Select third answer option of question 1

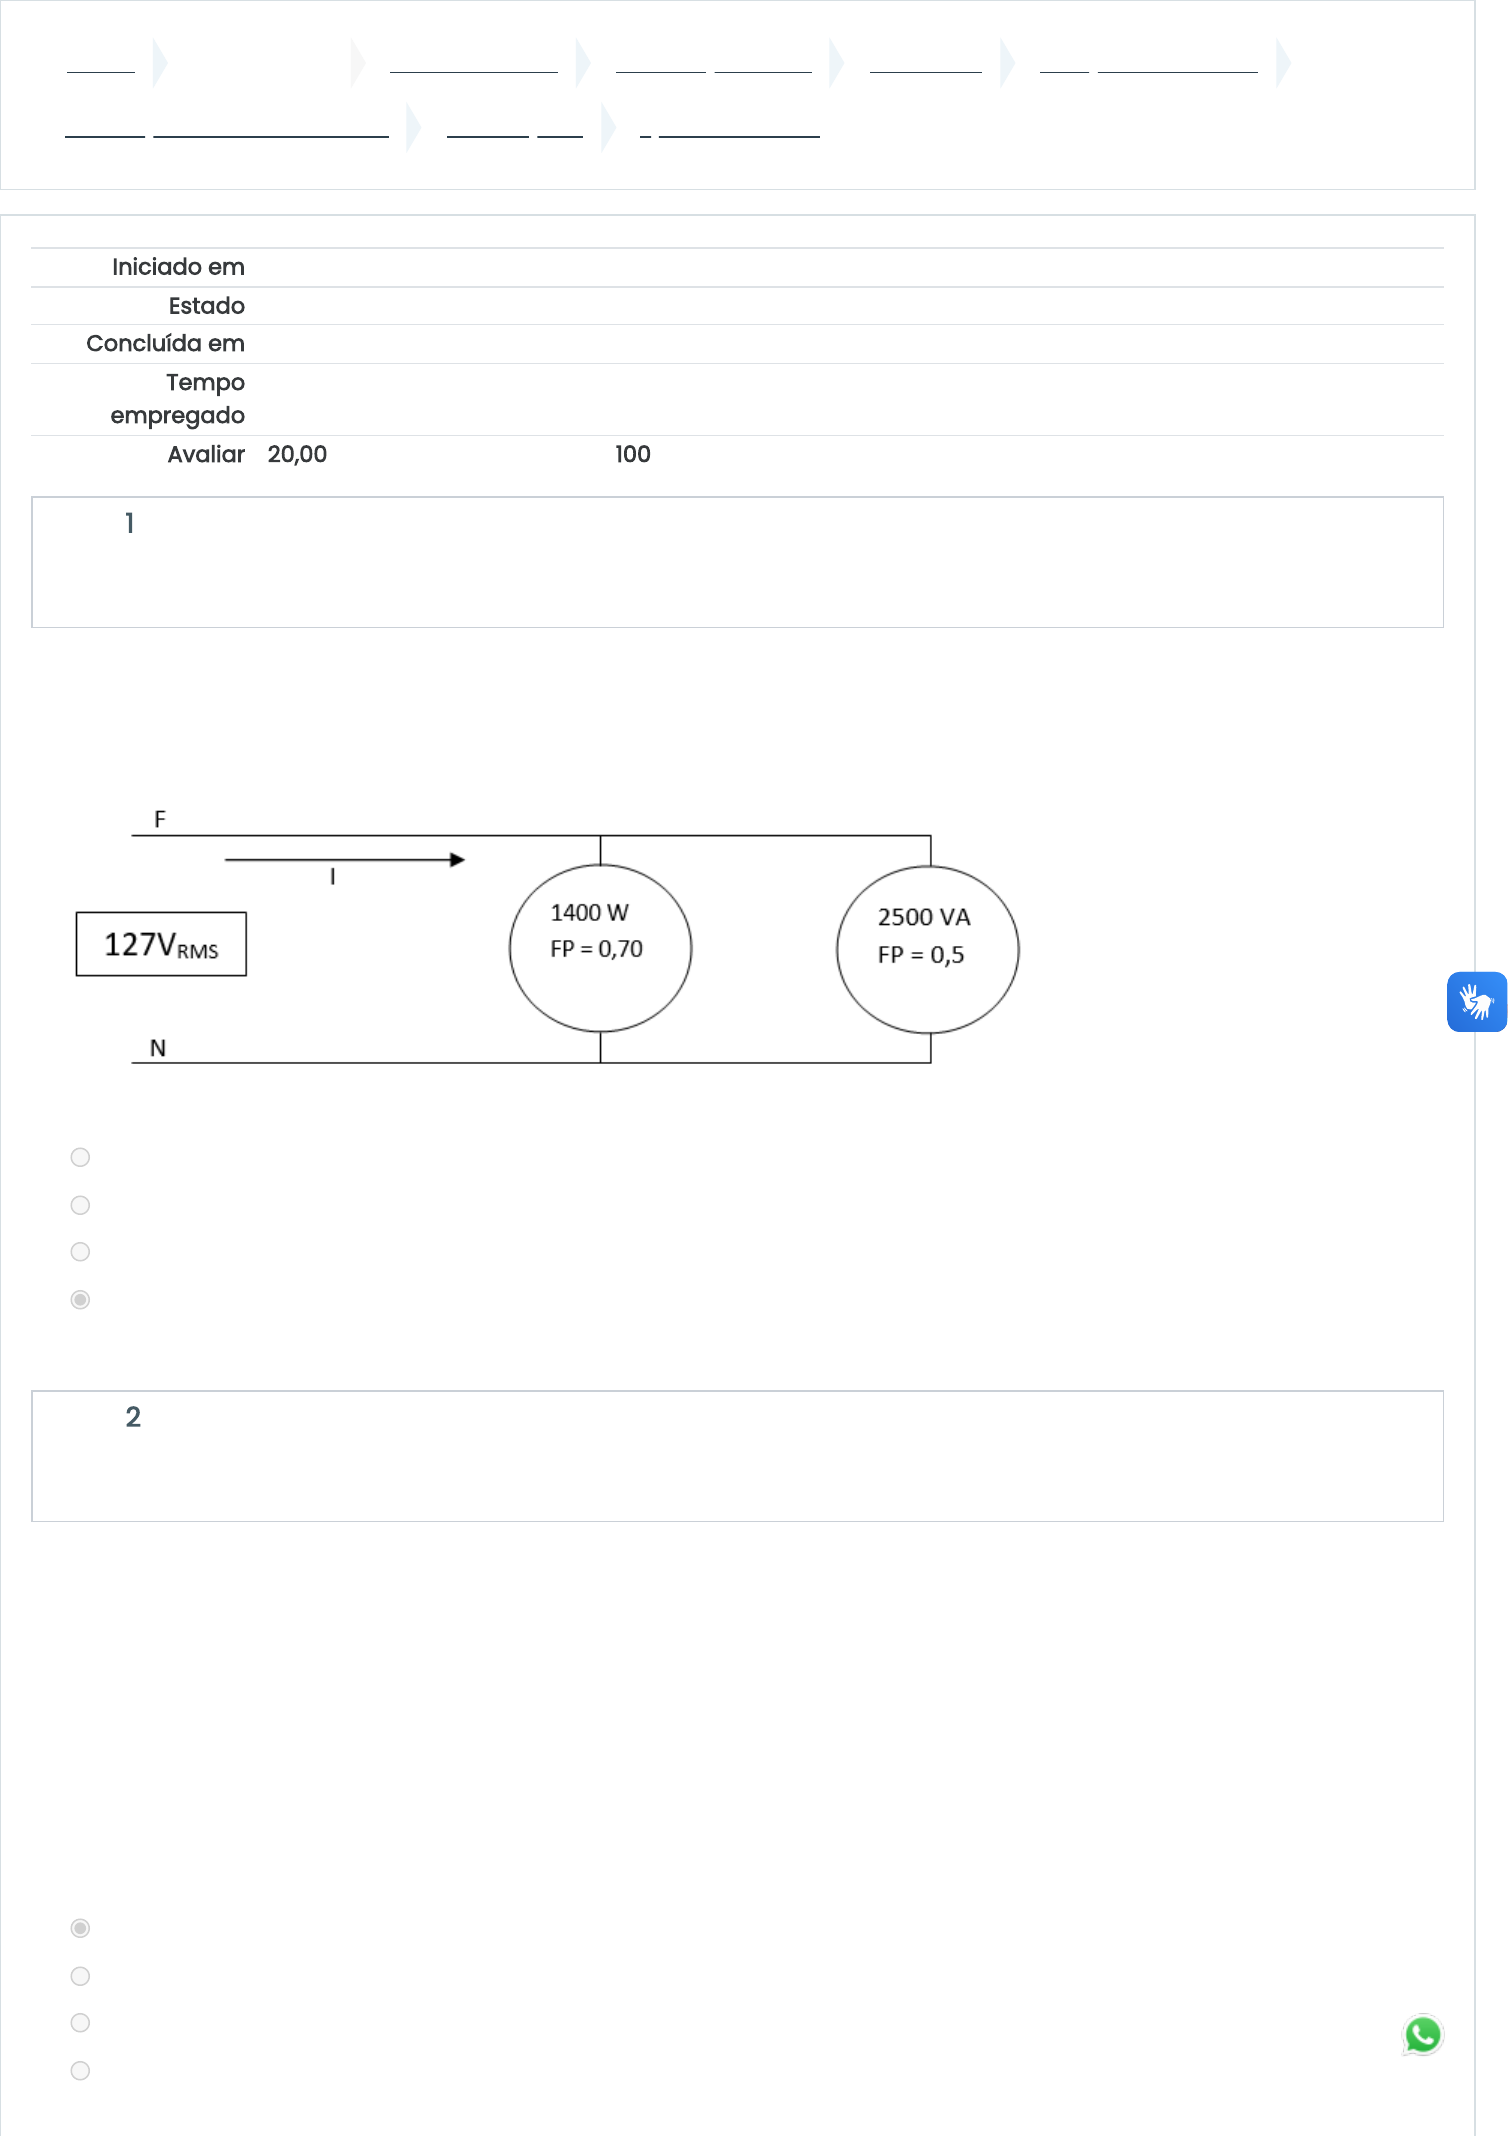point(81,1252)
